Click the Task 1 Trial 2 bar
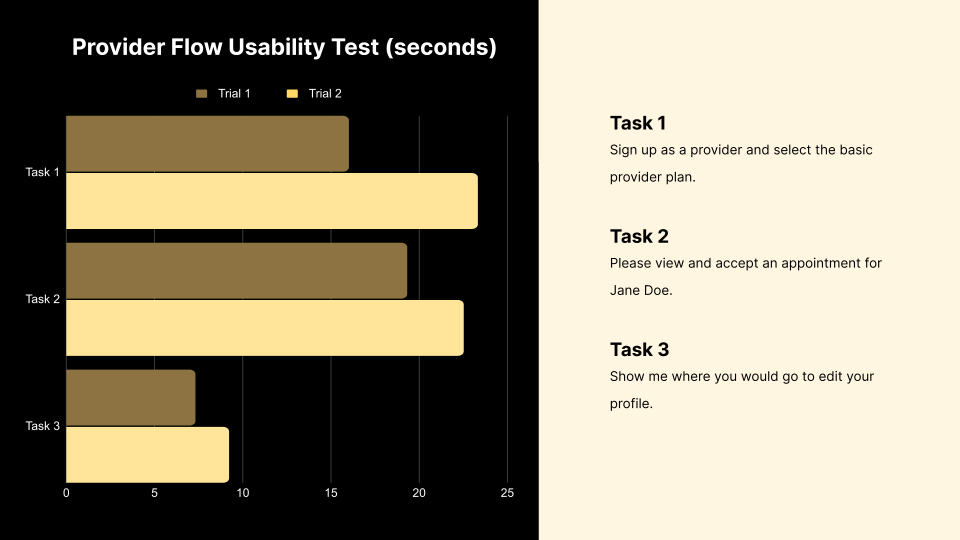Image resolution: width=960 pixels, height=540 pixels. point(271,201)
